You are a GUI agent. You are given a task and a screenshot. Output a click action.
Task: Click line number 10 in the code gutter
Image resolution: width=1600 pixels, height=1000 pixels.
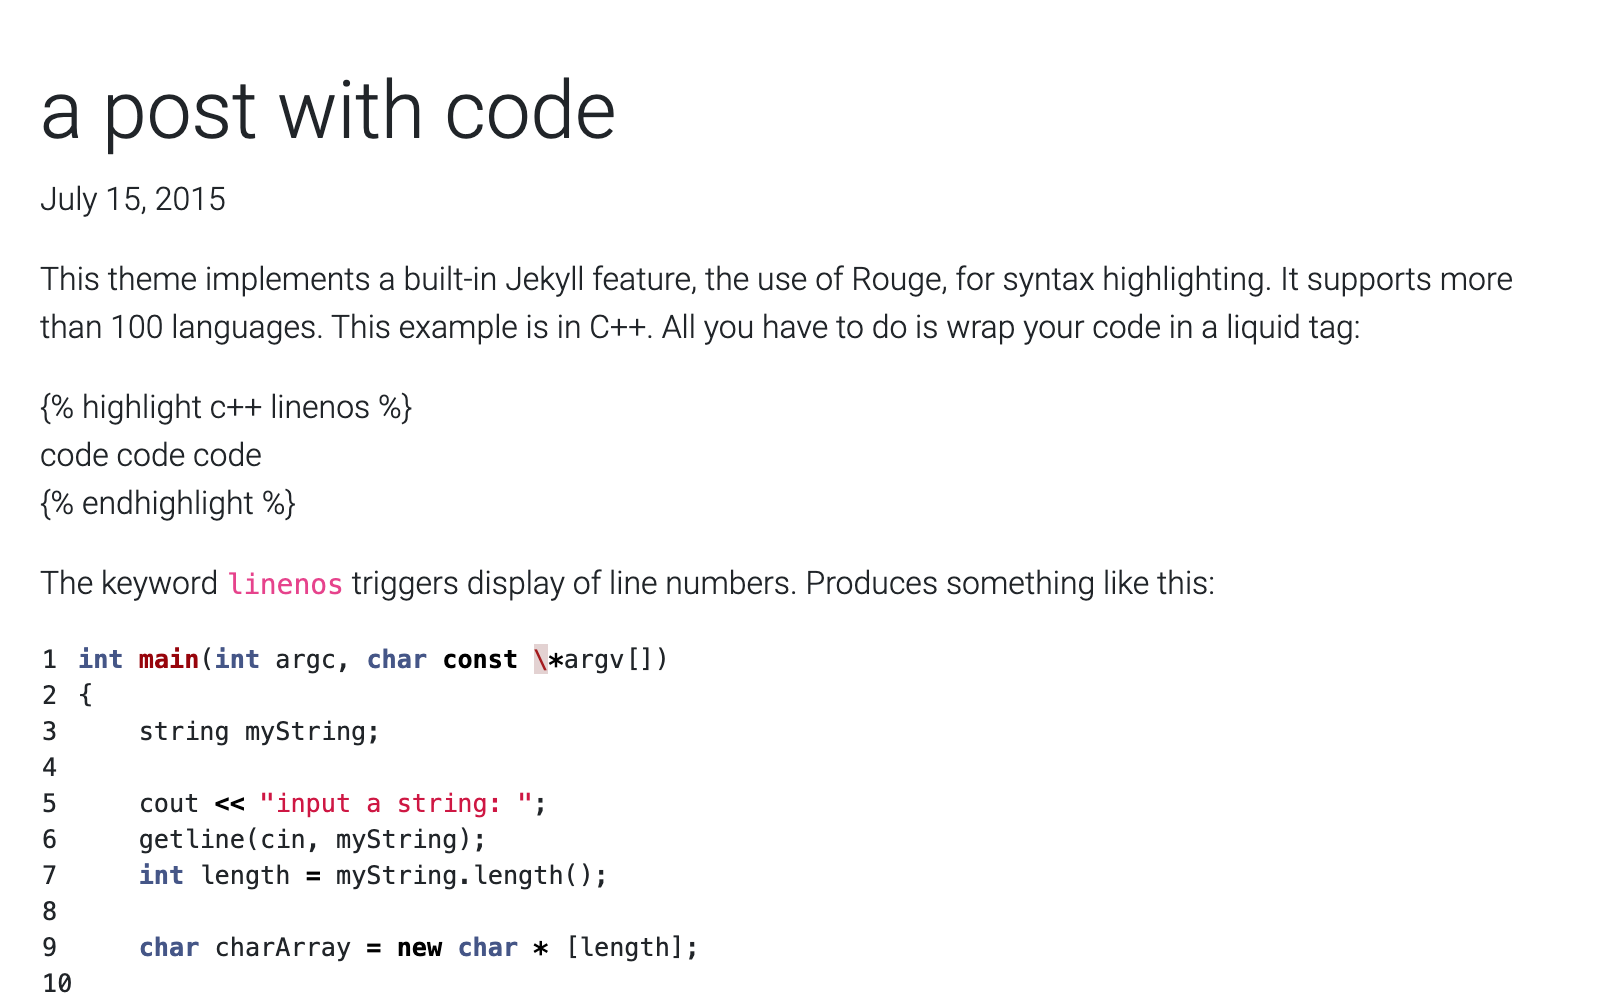coord(56,984)
